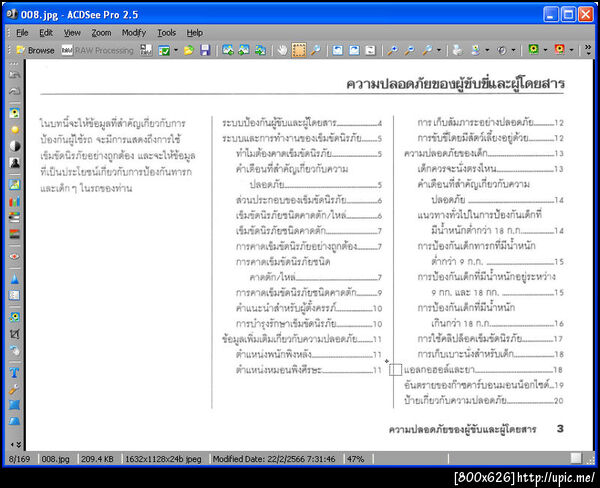Click the blue floppy disk Save icon
Image resolution: width=600 pixels, height=488 pixels.
(205, 50)
